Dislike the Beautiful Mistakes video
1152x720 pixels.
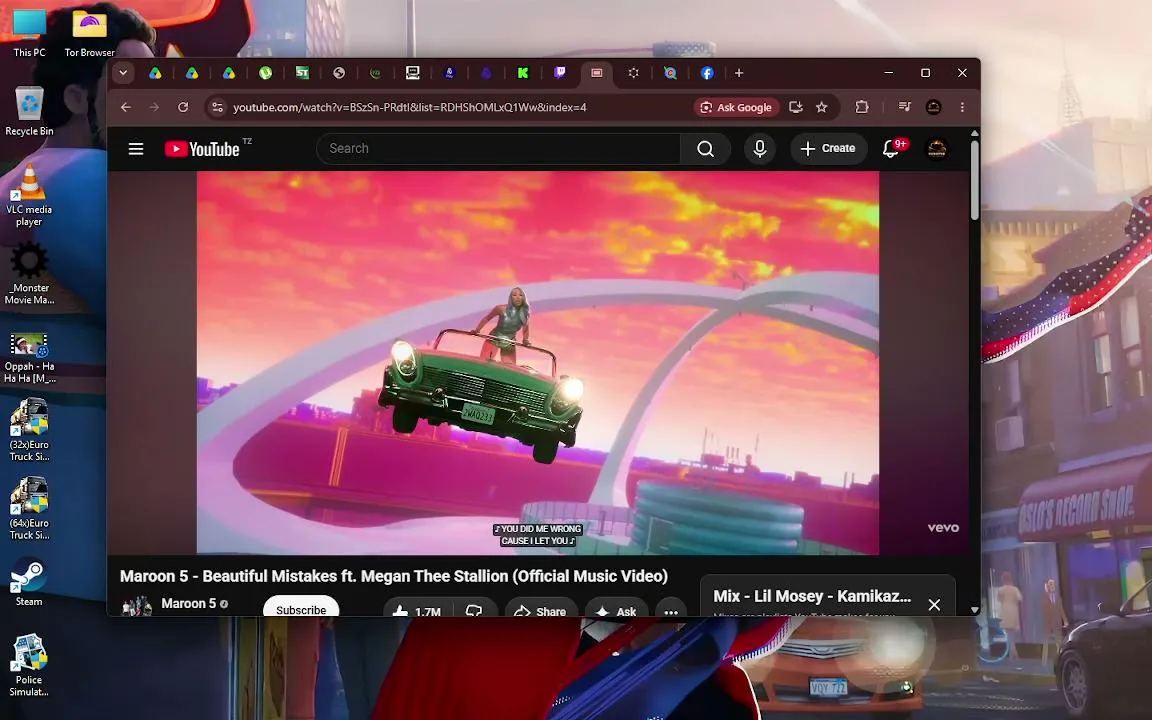pyautogui.click(x=475, y=610)
